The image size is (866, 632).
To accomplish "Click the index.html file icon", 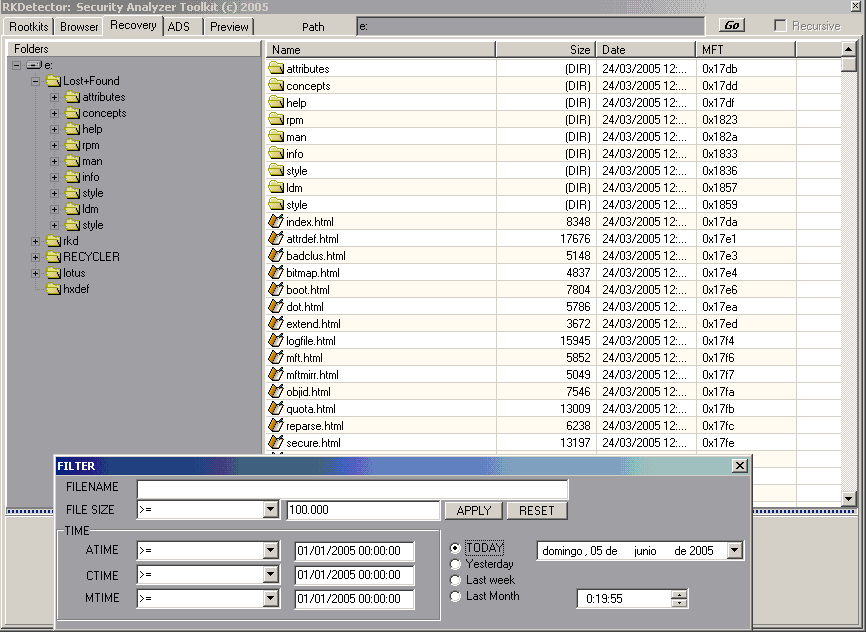I will coord(276,222).
